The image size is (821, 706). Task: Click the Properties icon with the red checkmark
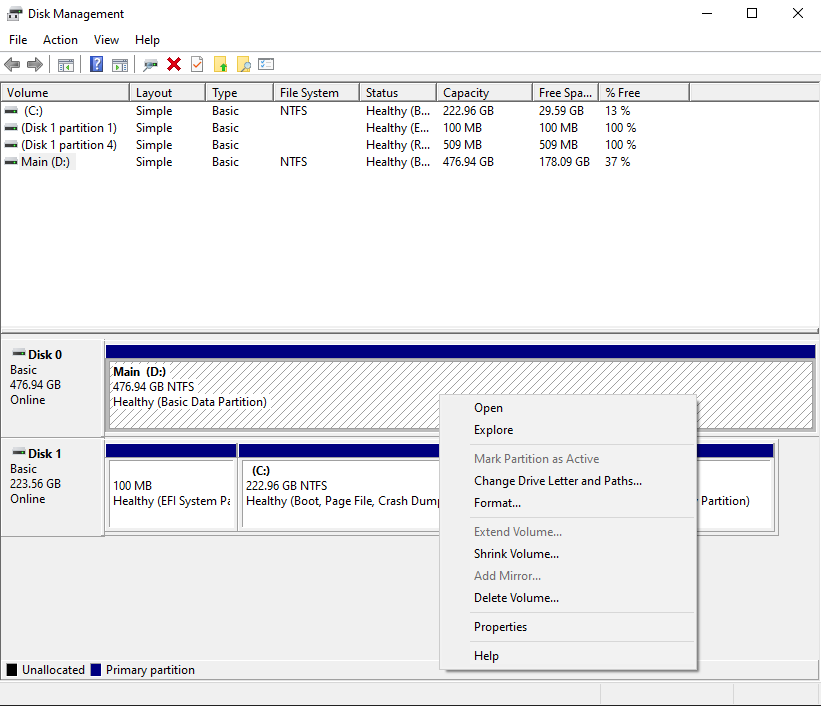click(197, 65)
